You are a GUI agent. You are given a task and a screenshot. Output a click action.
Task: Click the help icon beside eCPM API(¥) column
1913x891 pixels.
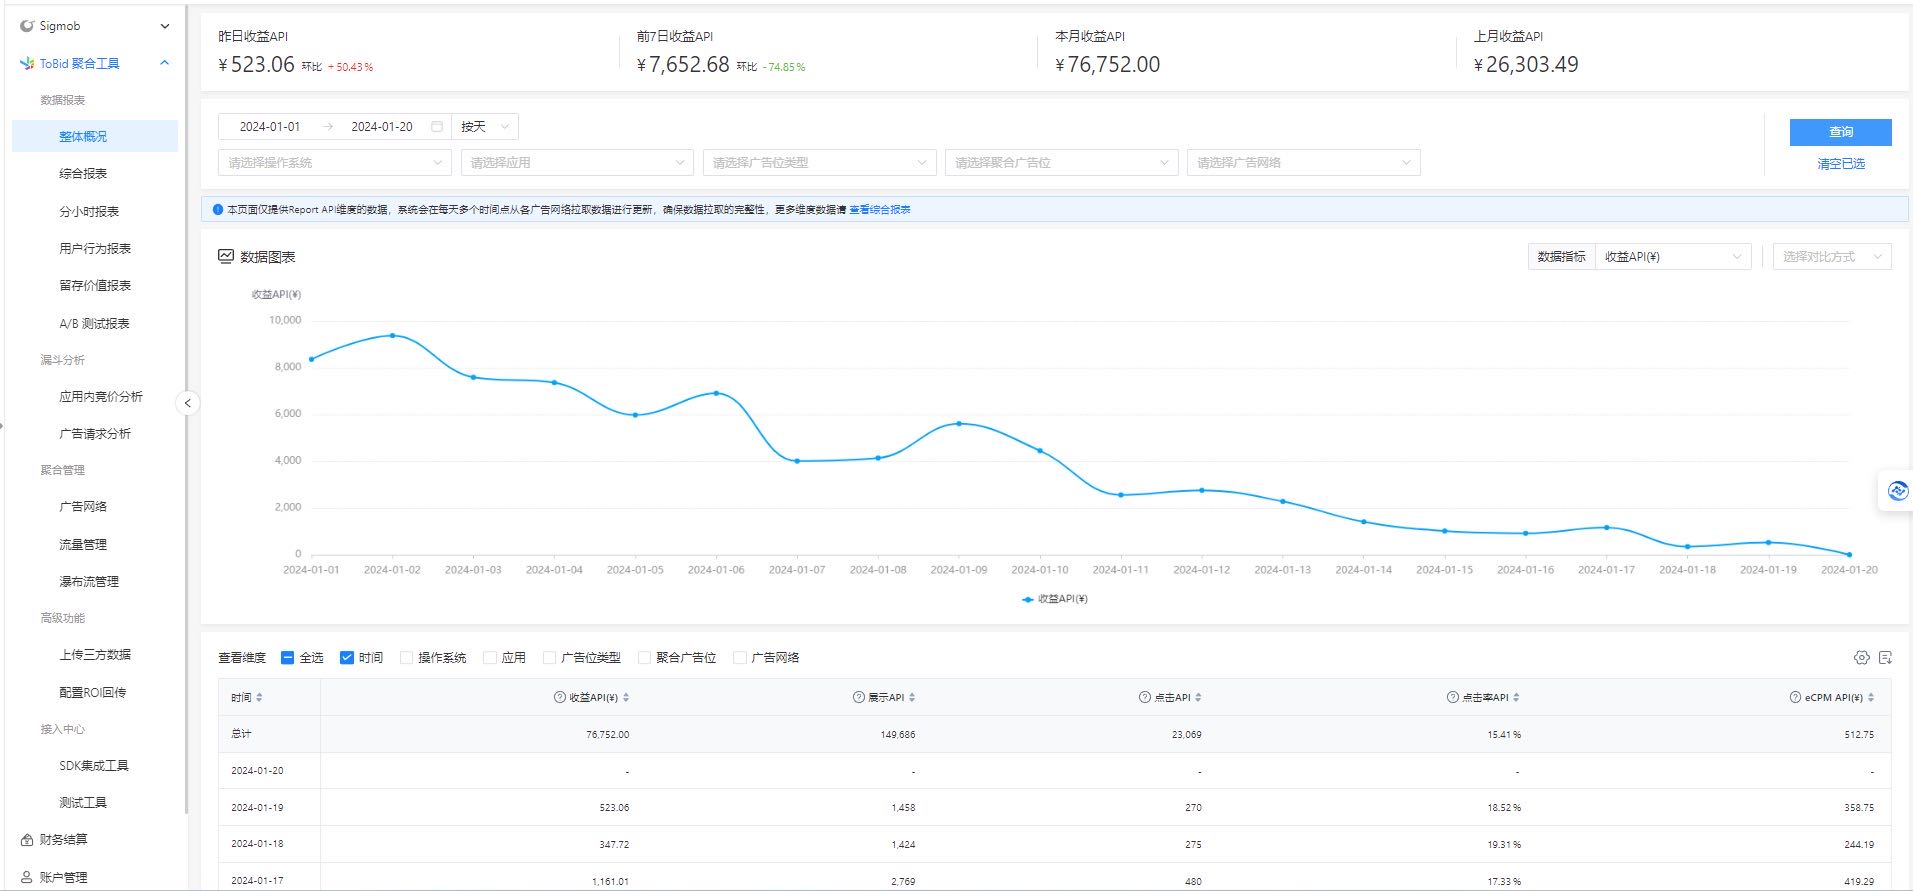tap(1795, 698)
